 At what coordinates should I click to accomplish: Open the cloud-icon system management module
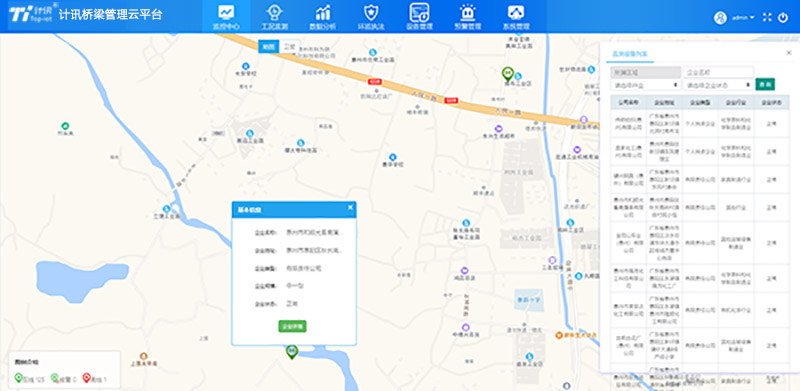(516, 17)
